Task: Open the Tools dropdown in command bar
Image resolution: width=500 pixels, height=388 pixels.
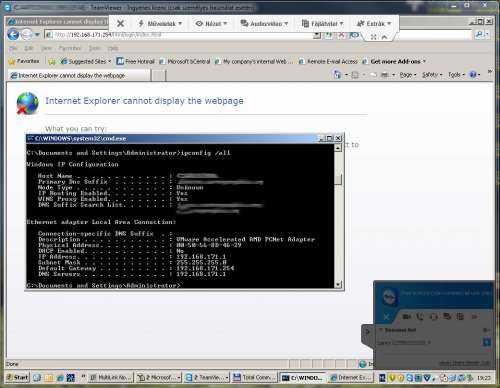Action: coord(456,75)
